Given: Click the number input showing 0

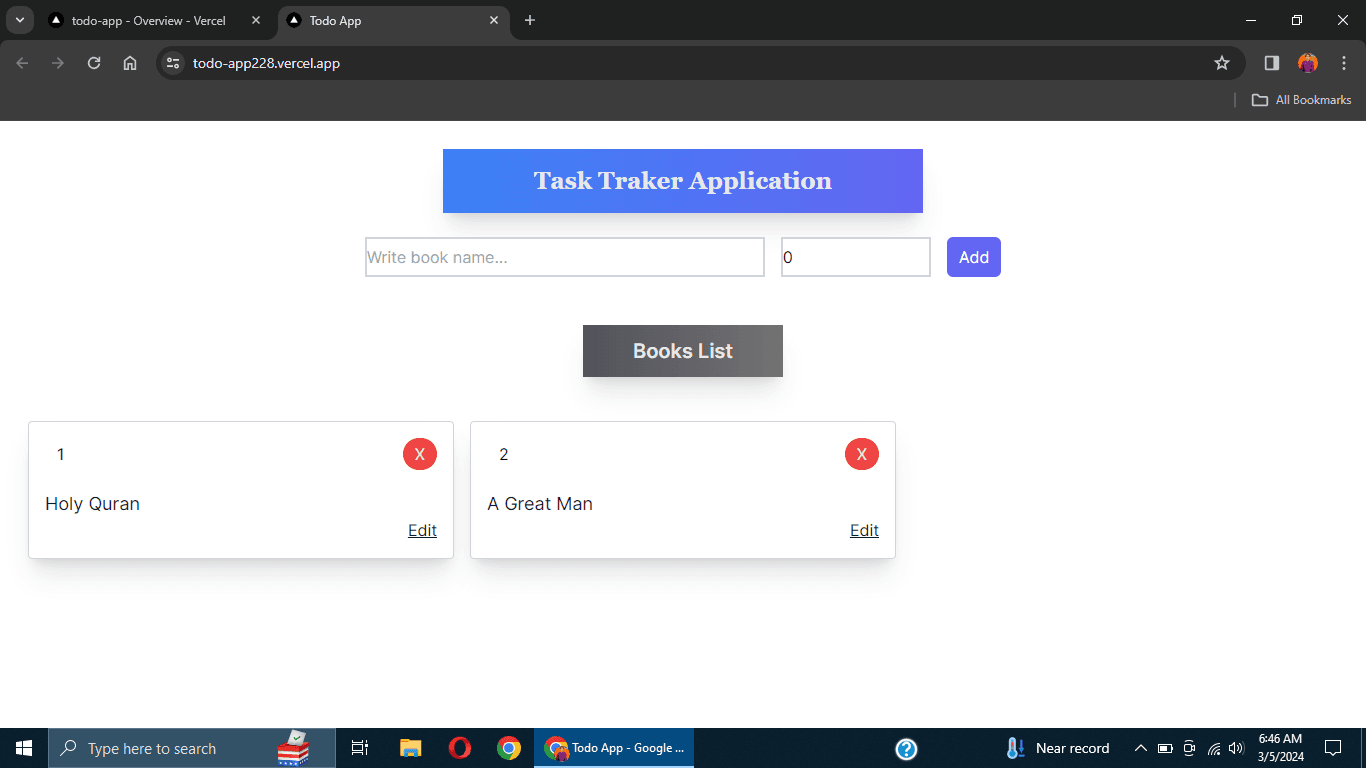Looking at the screenshot, I should coord(855,257).
